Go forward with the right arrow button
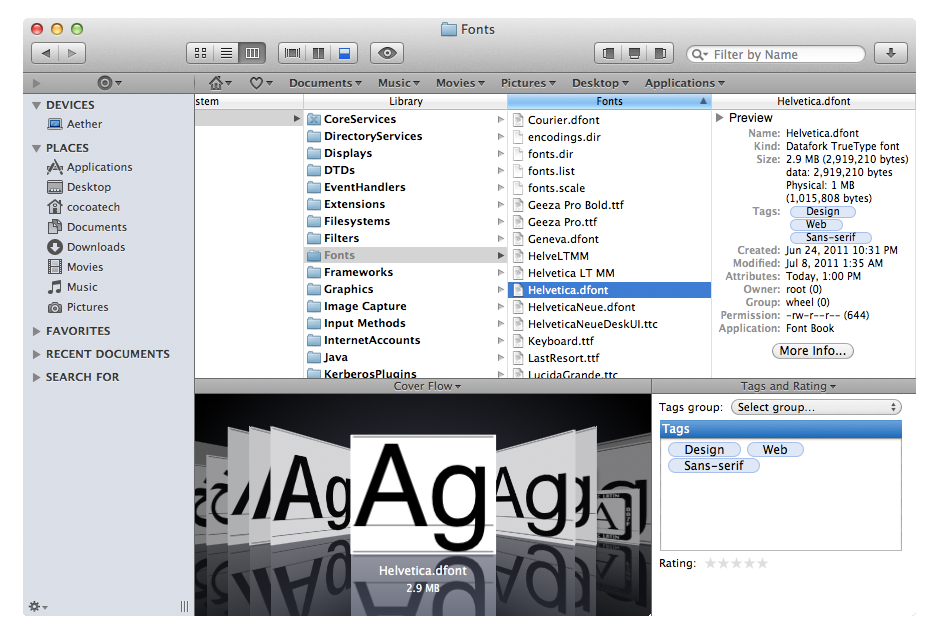Image resolution: width=940 pixels, height=636 pixels. click(72, 53)
